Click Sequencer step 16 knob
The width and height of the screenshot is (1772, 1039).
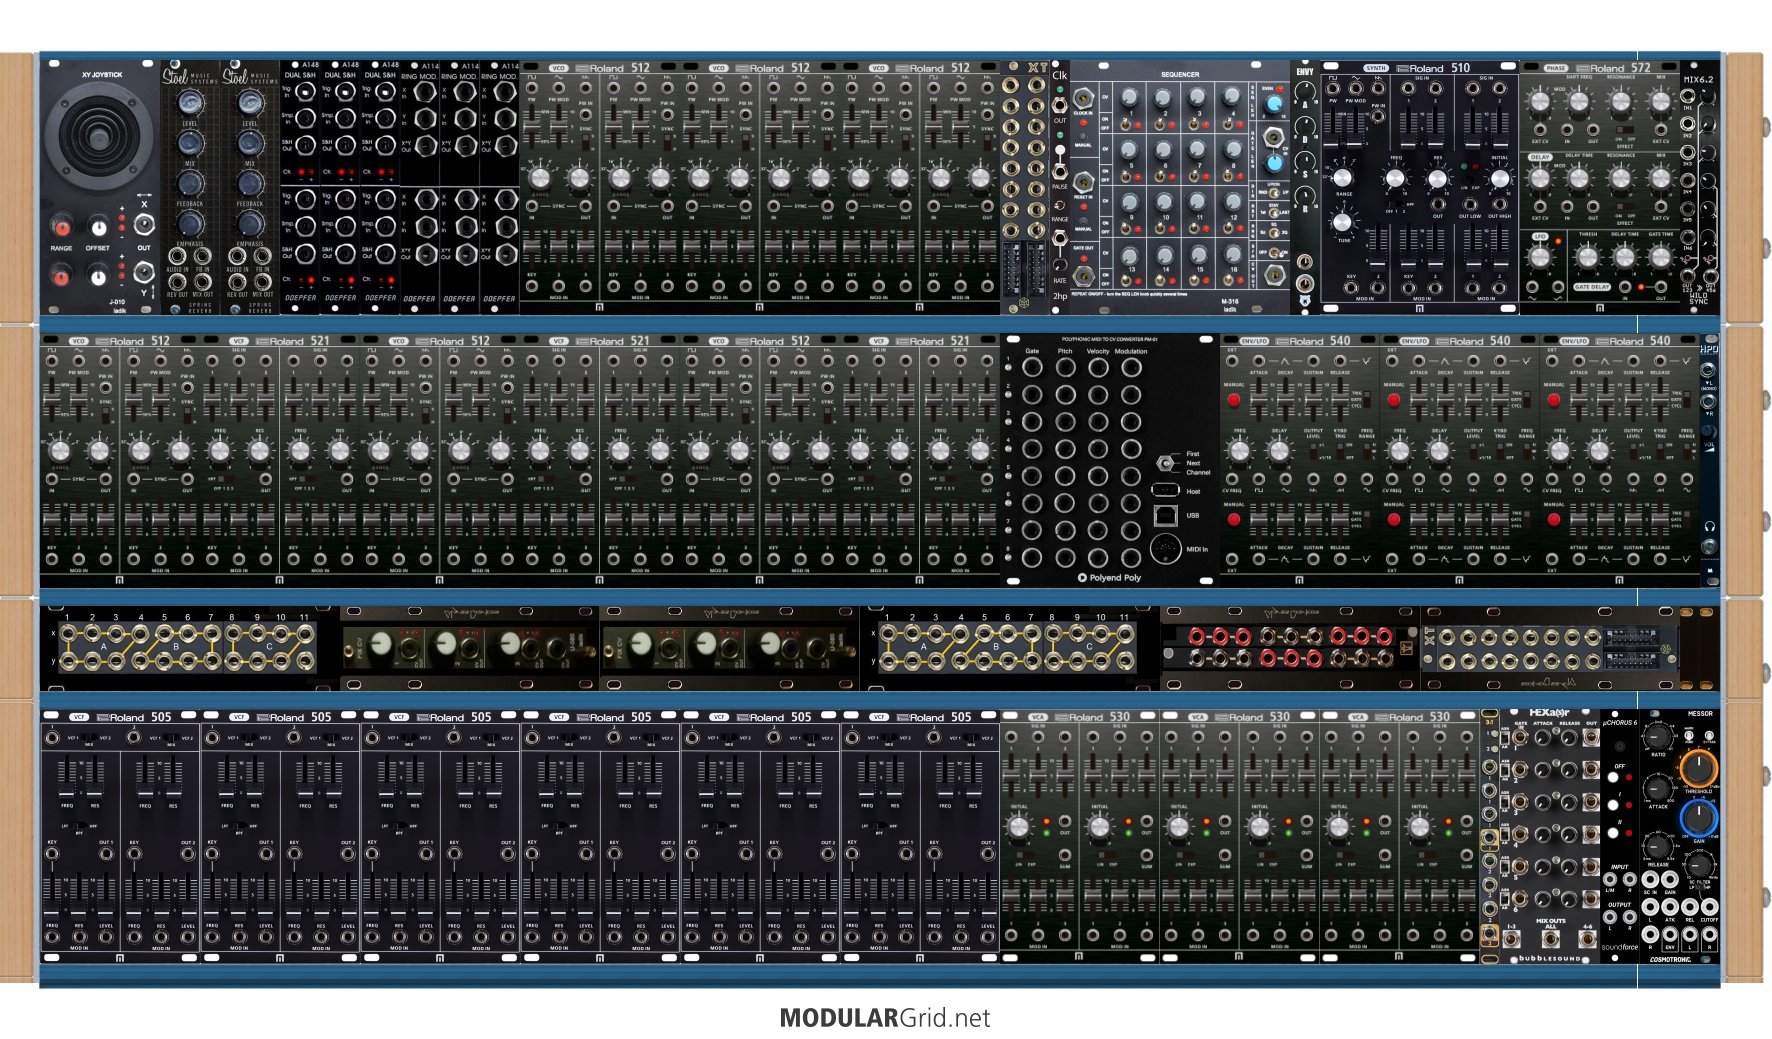click(x=1233, y=257)
